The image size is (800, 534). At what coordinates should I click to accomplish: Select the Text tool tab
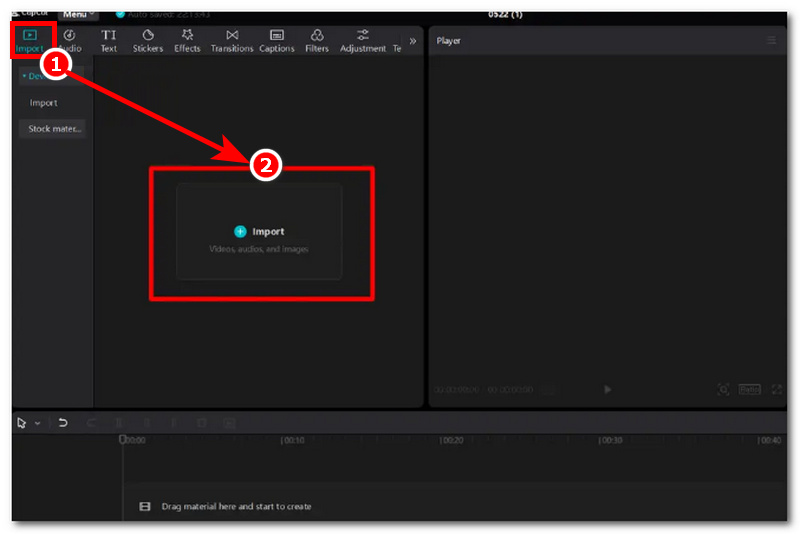[108, 40]
